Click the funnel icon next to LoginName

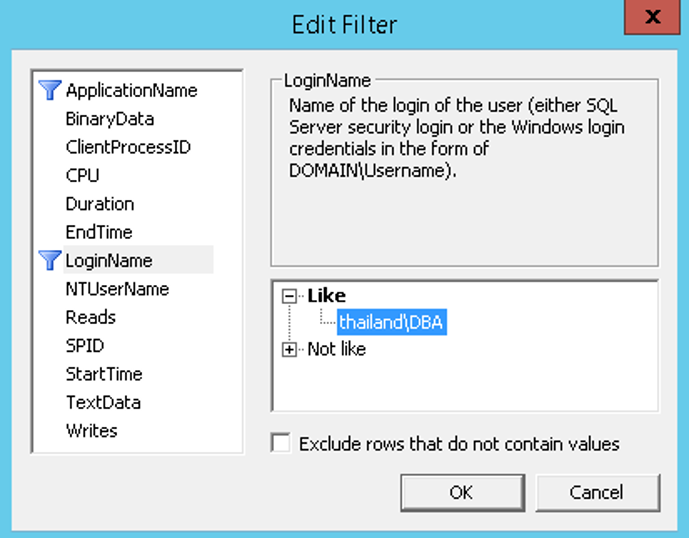[x=50, y=261]
